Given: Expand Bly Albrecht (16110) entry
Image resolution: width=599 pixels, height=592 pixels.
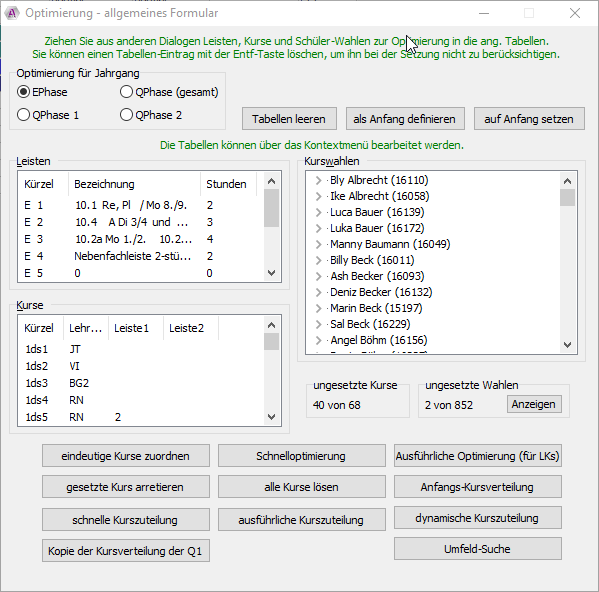Looking at the screenshot, I should tap(319, 180).
